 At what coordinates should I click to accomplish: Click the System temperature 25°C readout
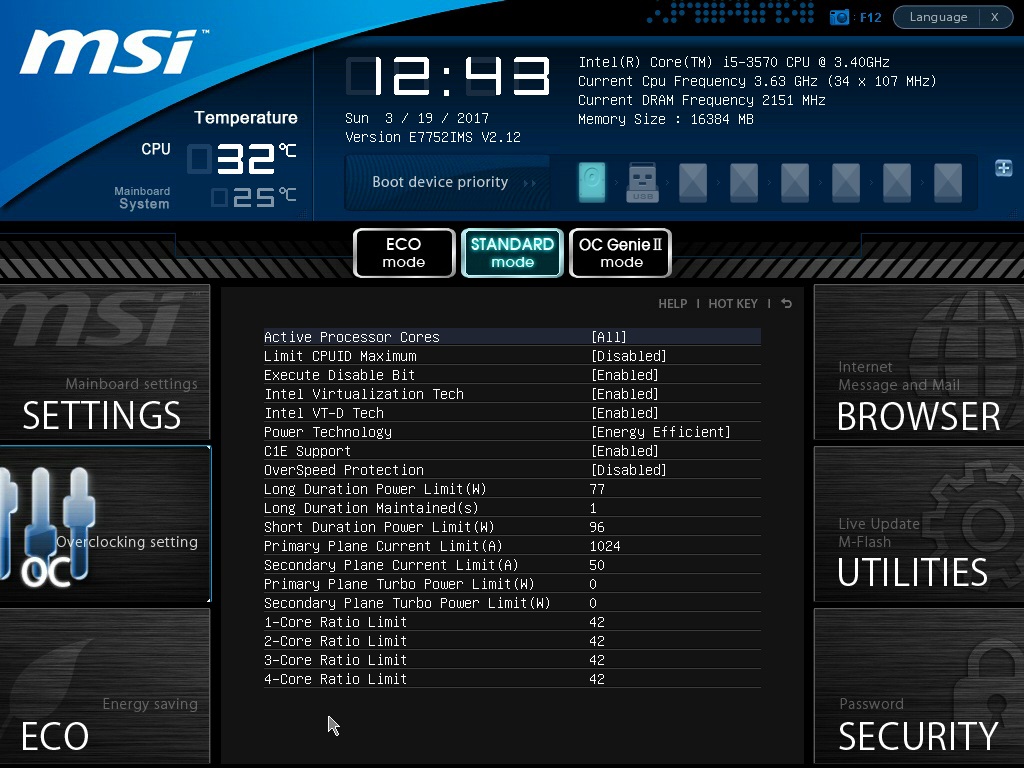coord(254,197)
